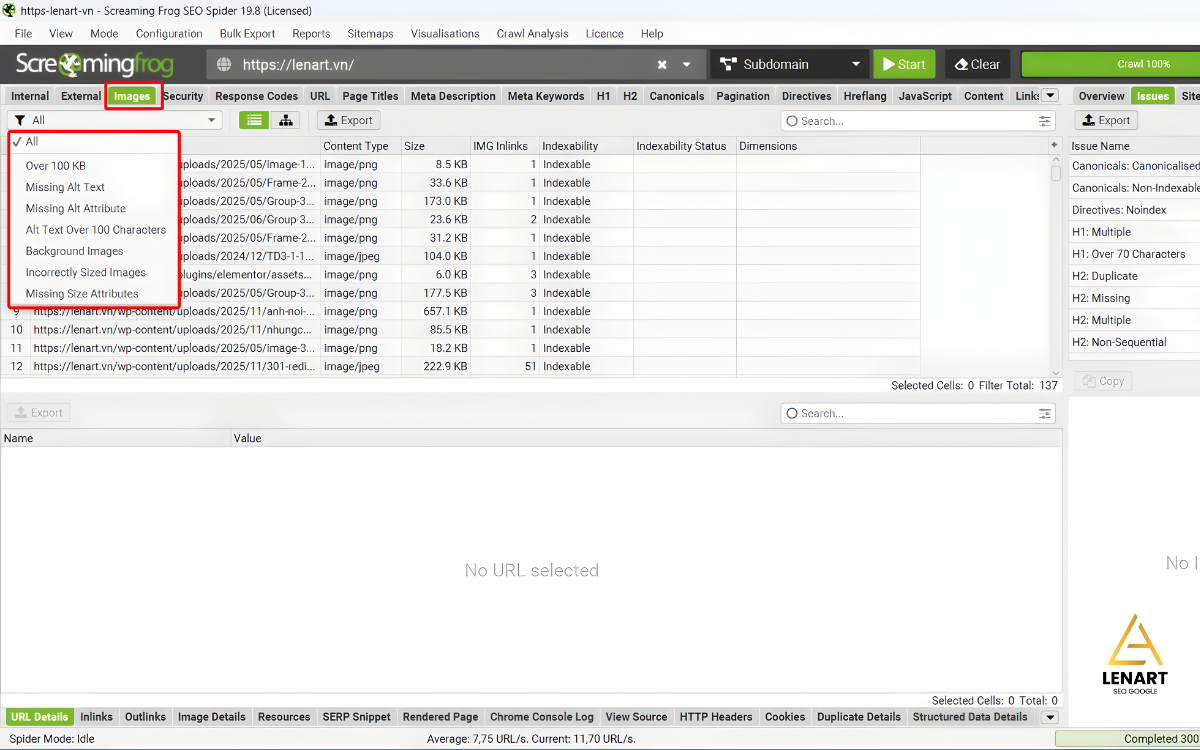Expand the overflow arrow for more top tabs
Image resolution: width=1200 pixels, height=750 pixels.
(1049, 96)
